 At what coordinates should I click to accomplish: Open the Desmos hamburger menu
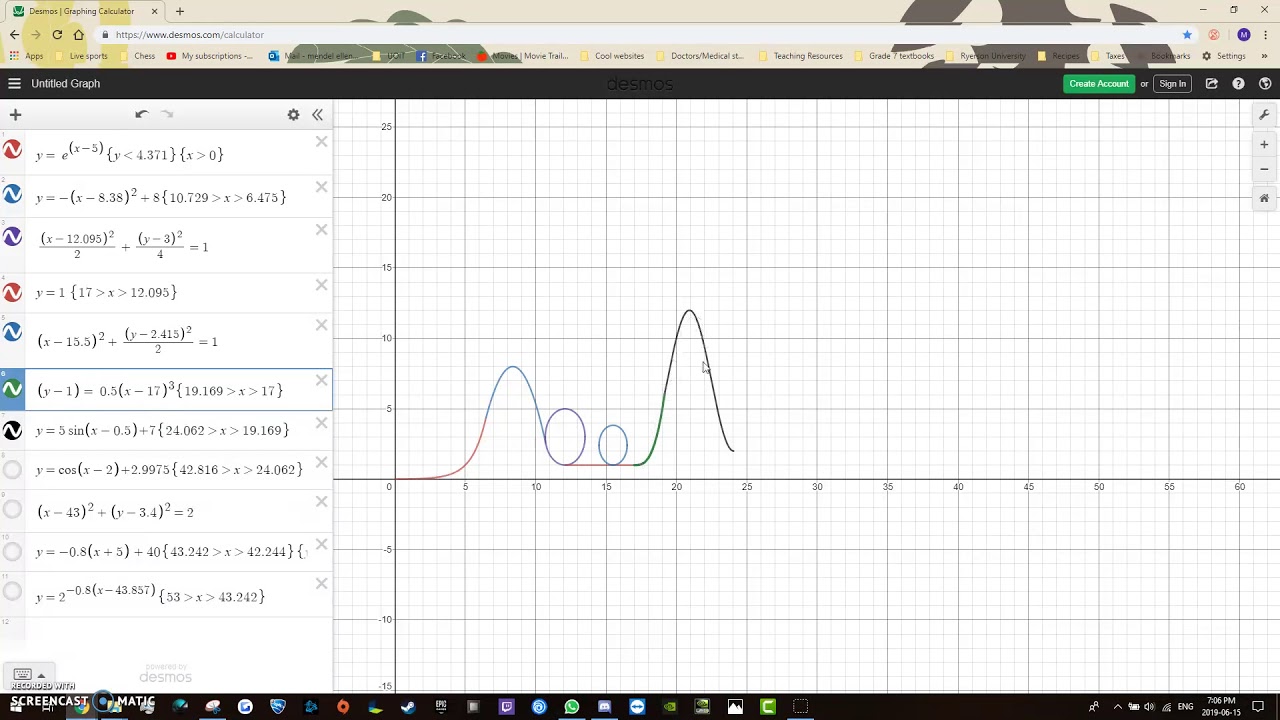pyautogui.click(x=14, y=84)
